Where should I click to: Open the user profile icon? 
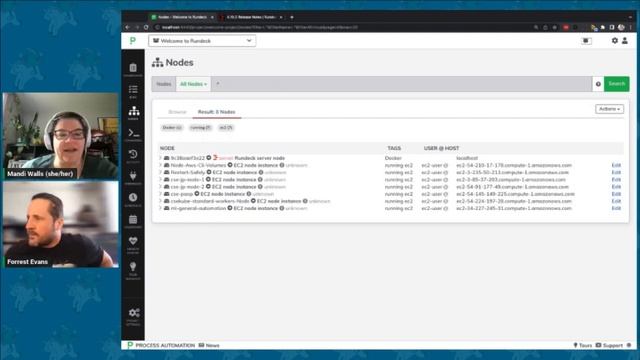tap(625, 41)
